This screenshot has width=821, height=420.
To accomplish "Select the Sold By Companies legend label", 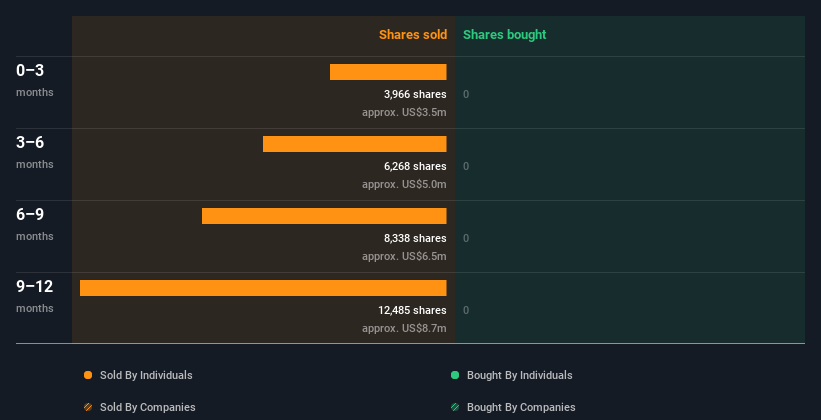I will [148, 407].
